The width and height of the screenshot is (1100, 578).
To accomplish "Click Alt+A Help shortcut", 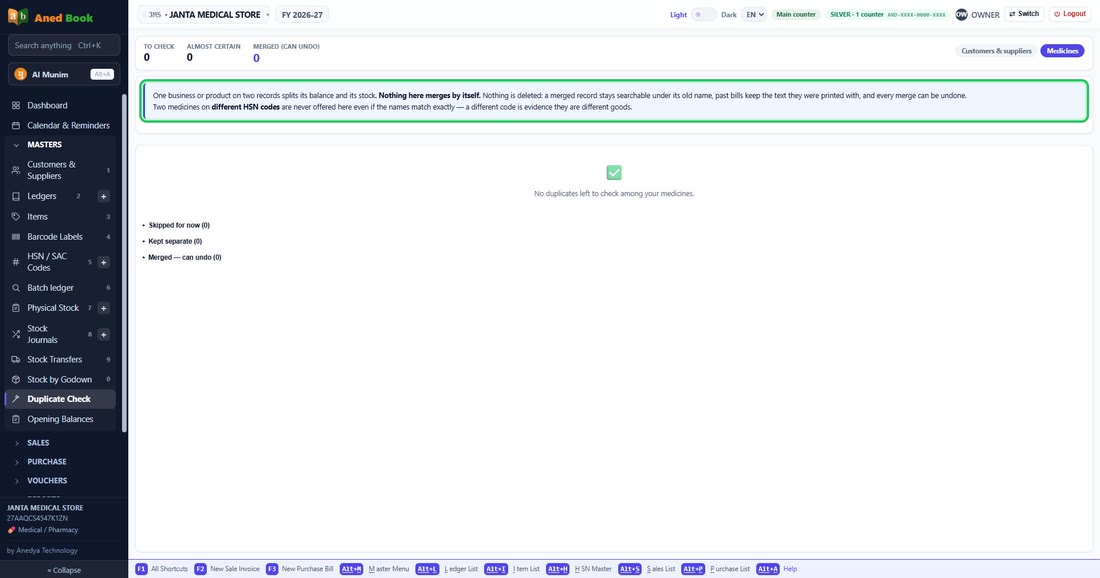I will tap(777, 569).
